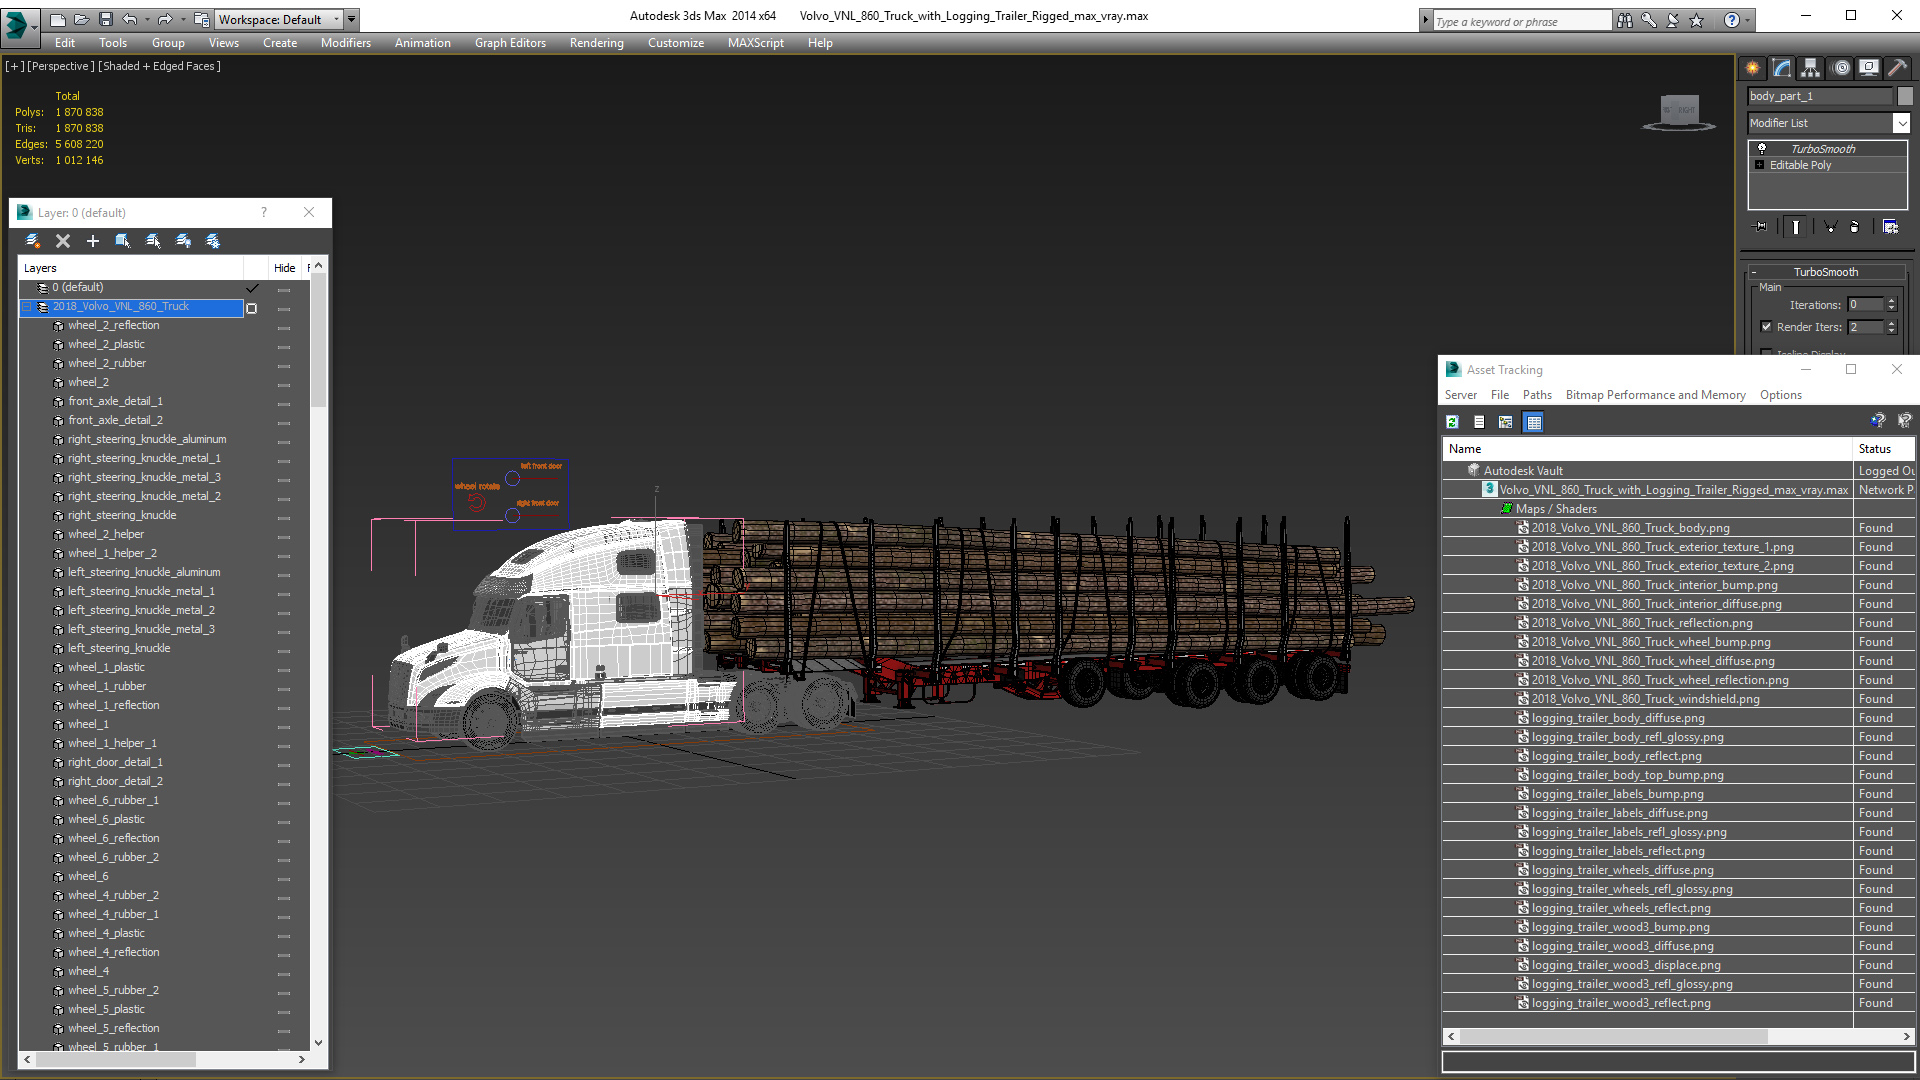Click the Communication Center satellite icon

point(1673,20)
